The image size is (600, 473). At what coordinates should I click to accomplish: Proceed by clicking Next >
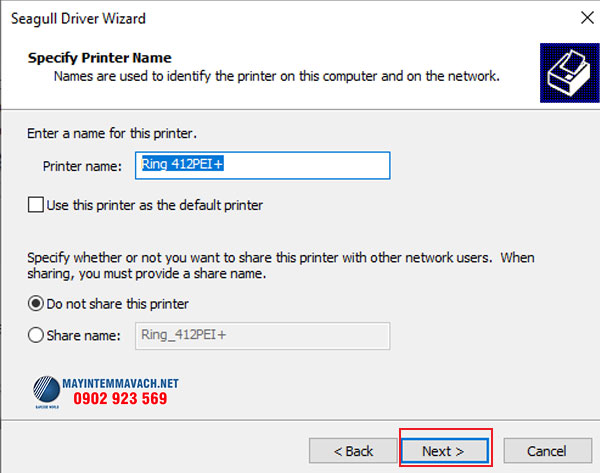(x=443, y=451)
